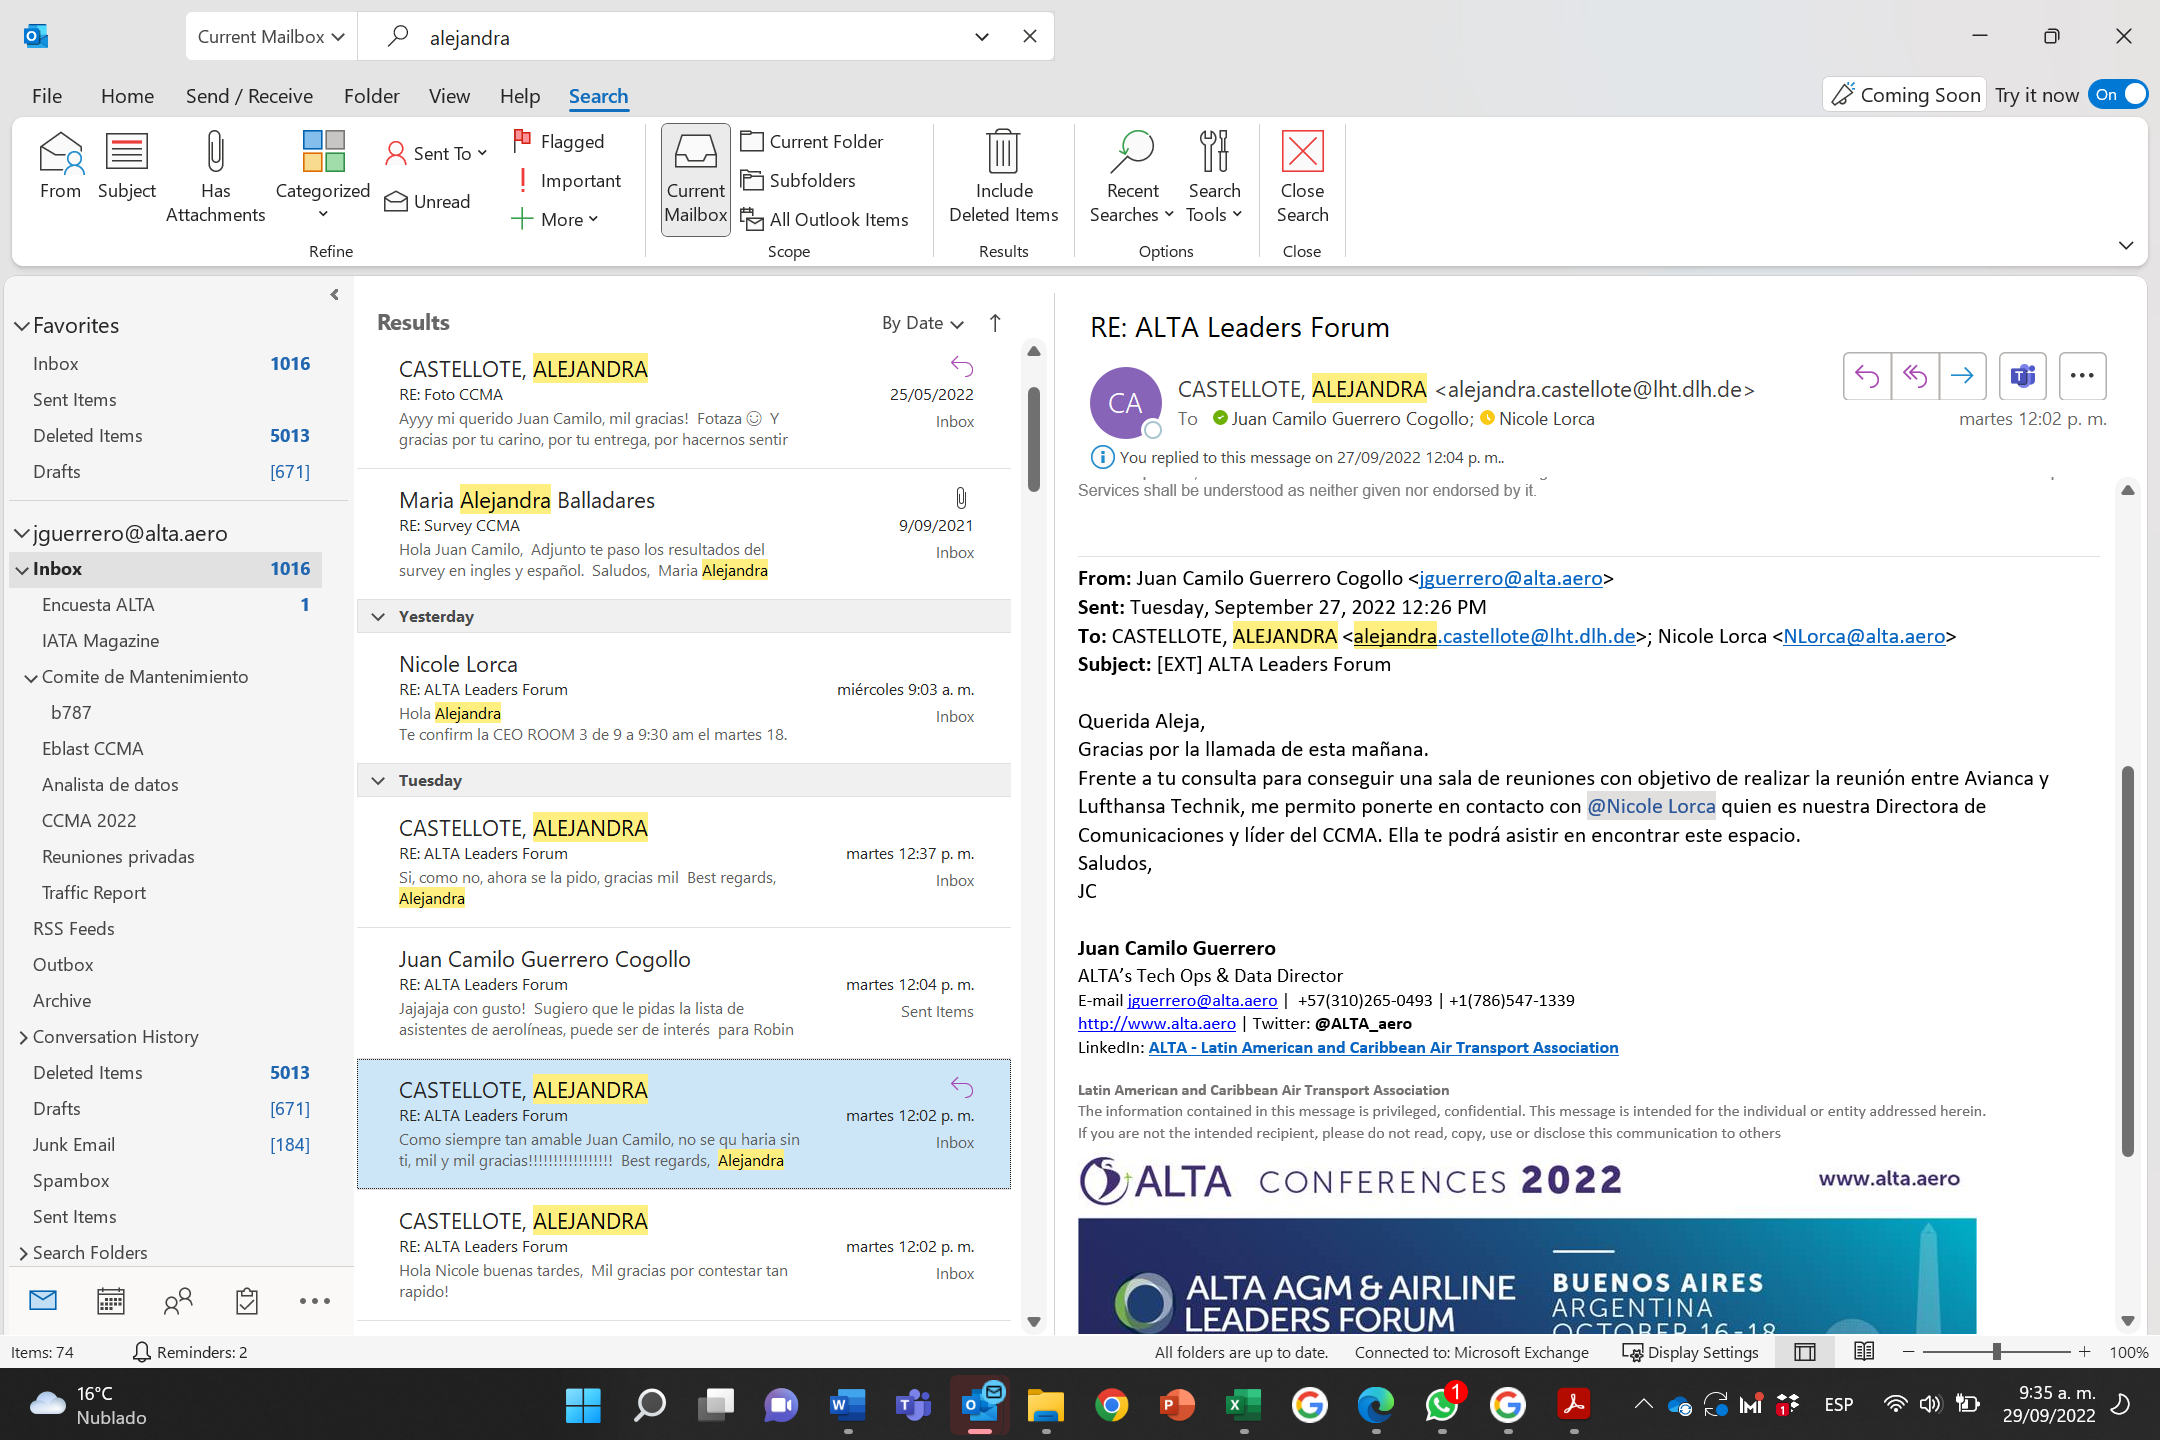
Task: Set scope to All Outlook Items
Action: [x=824, y=220]
